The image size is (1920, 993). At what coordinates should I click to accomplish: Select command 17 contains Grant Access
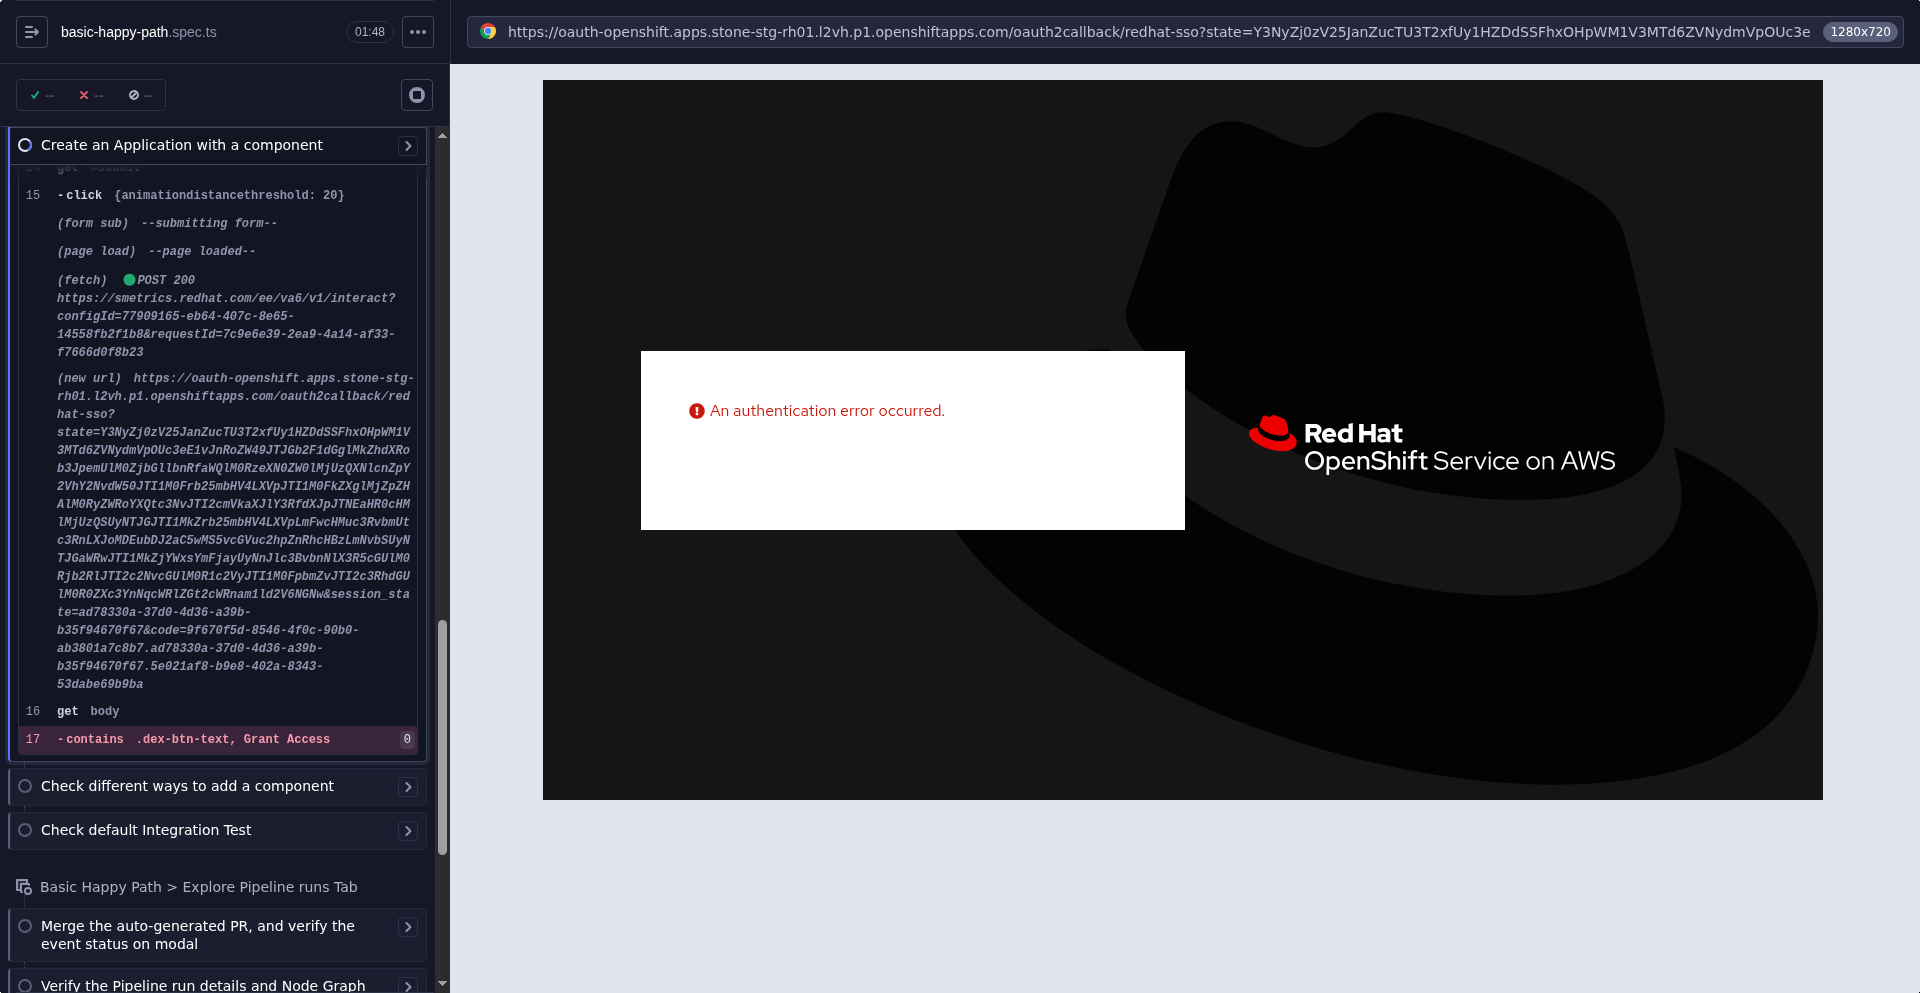pyautogui.click(x=218, y=739)
